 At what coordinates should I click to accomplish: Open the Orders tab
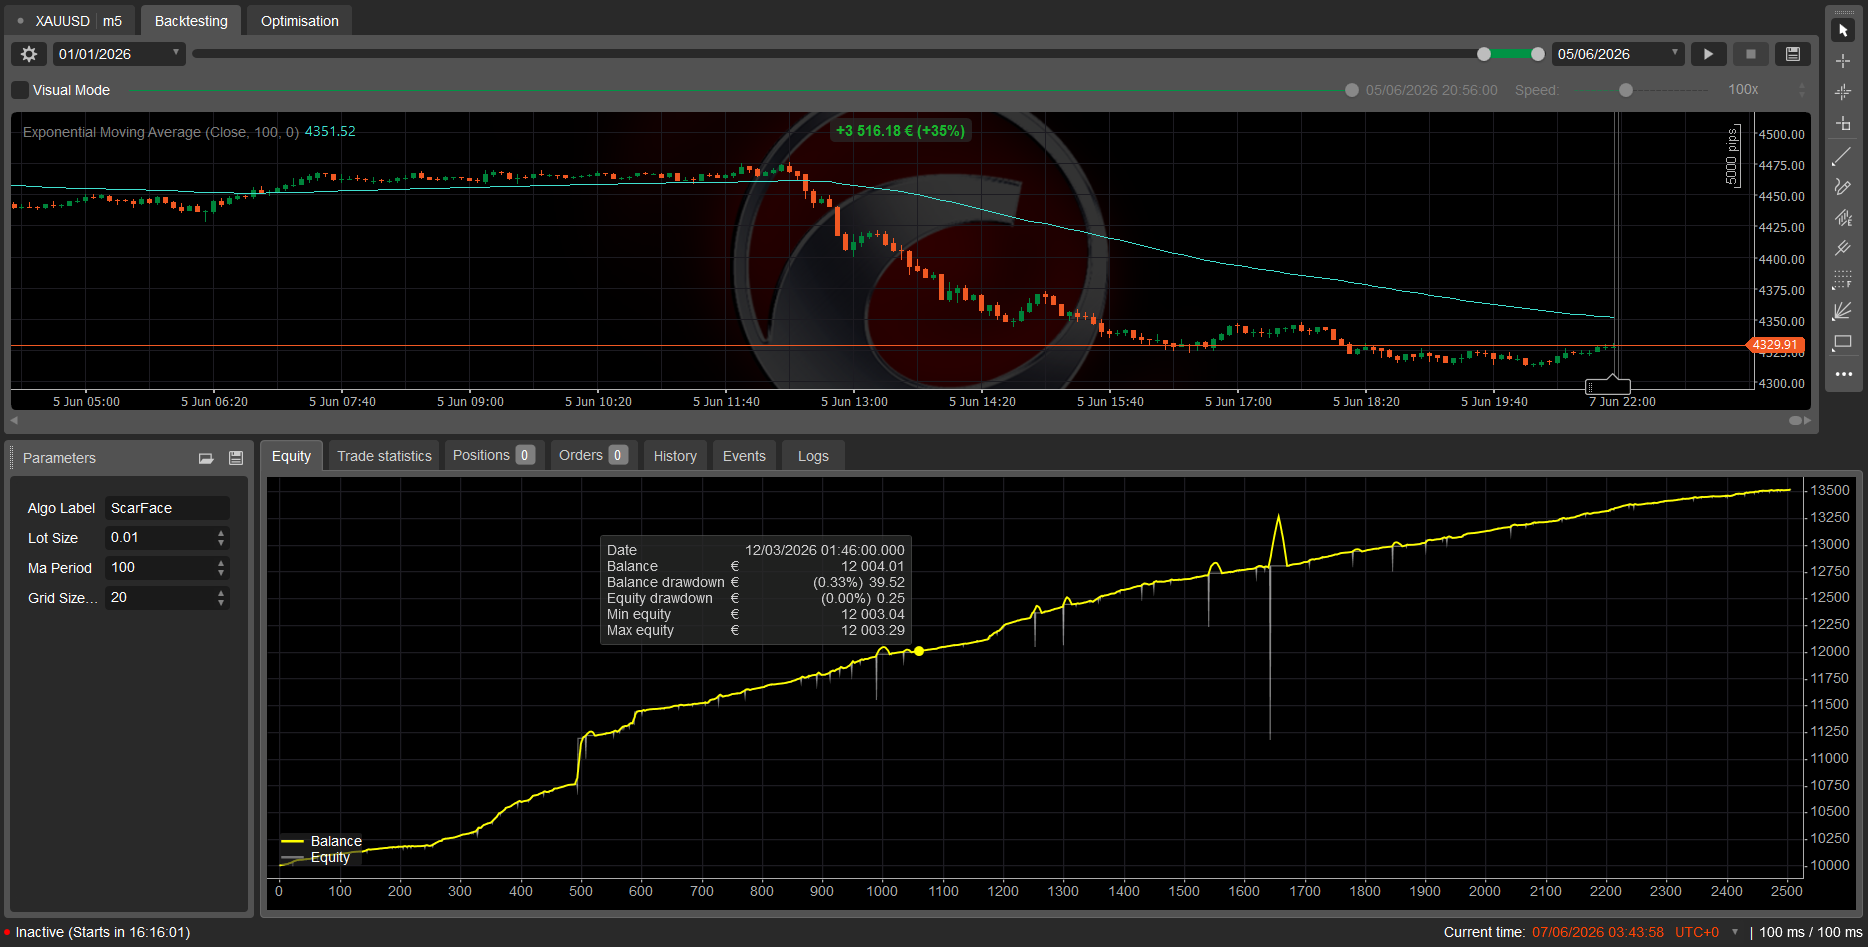tap(593, 455)
